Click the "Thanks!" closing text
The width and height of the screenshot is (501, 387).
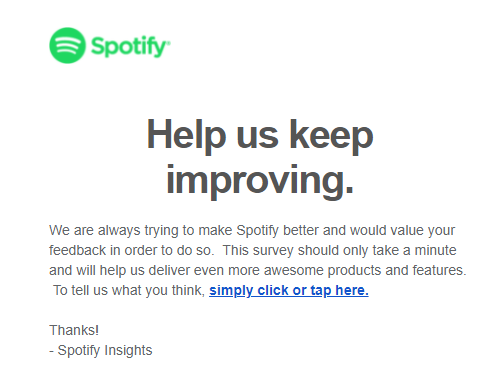[74, 330]
